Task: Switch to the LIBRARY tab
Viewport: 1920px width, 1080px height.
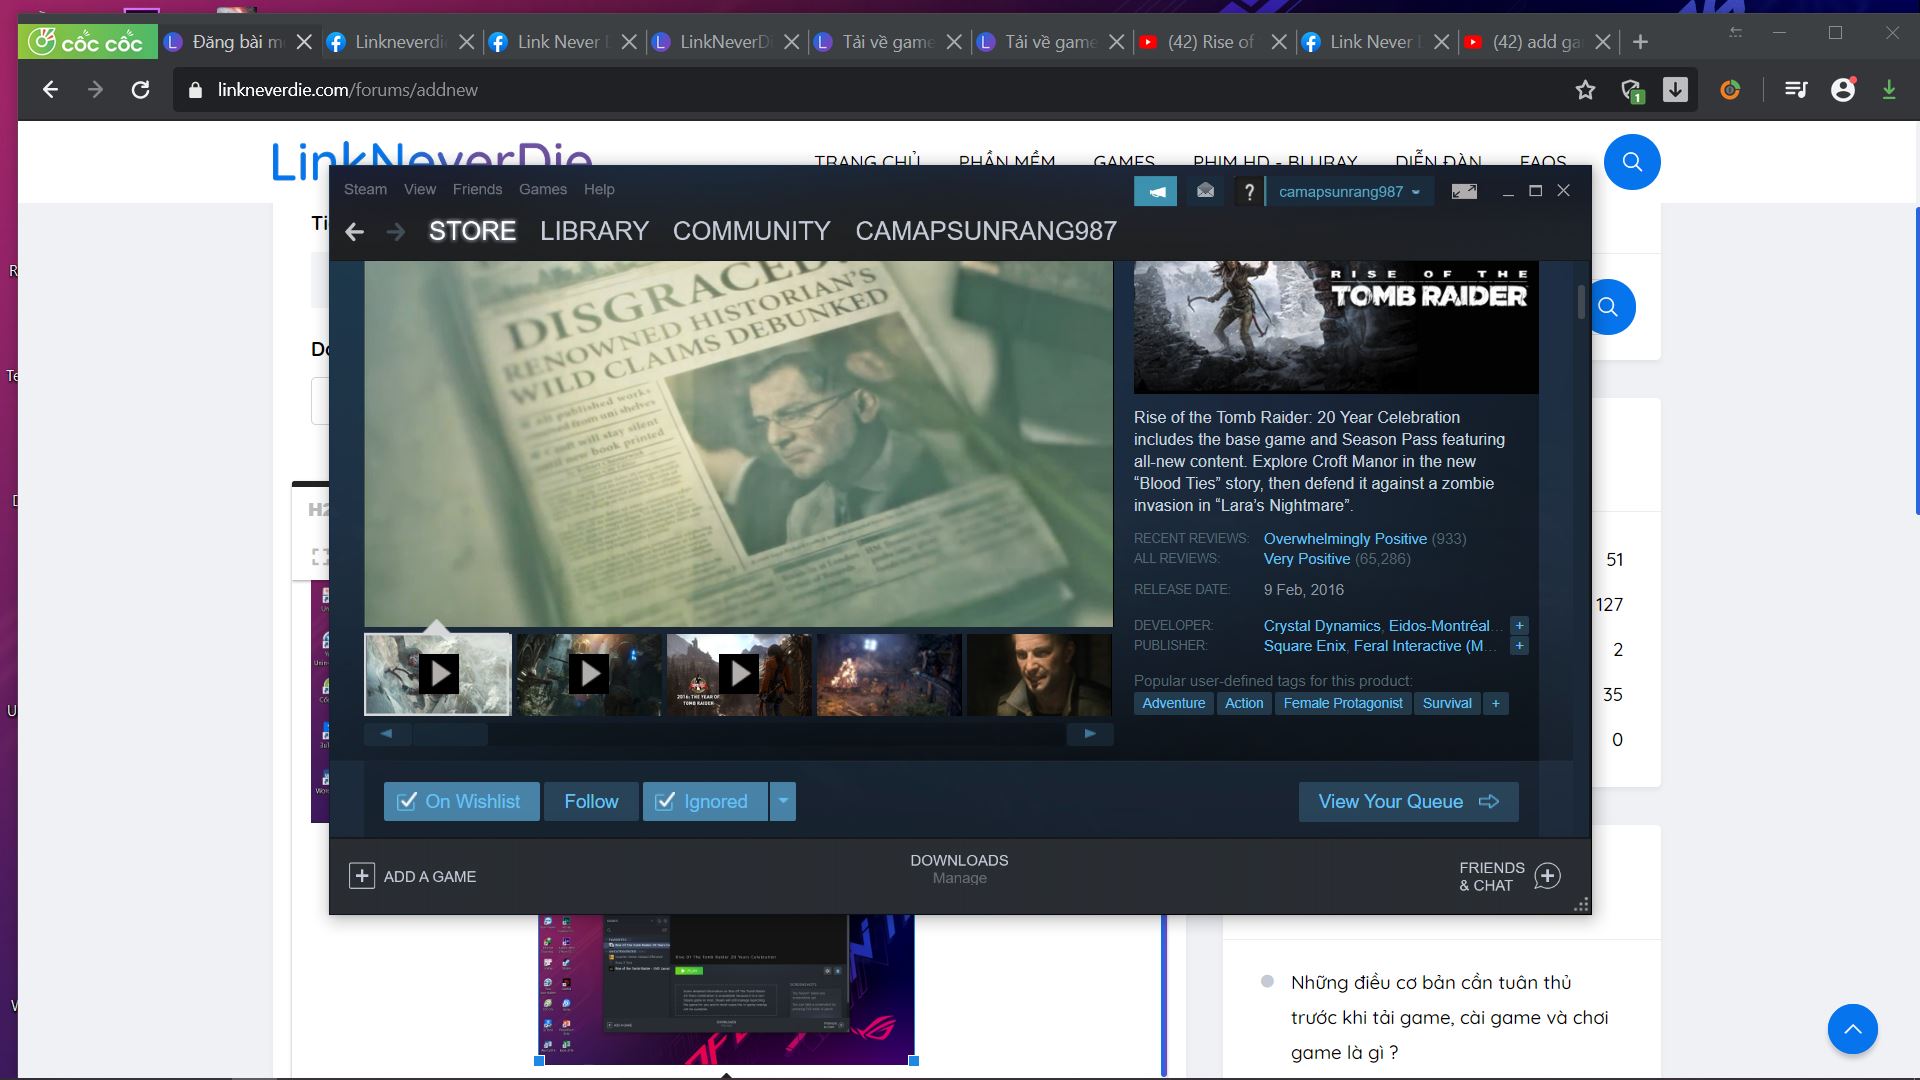Action: pos(594,231)
